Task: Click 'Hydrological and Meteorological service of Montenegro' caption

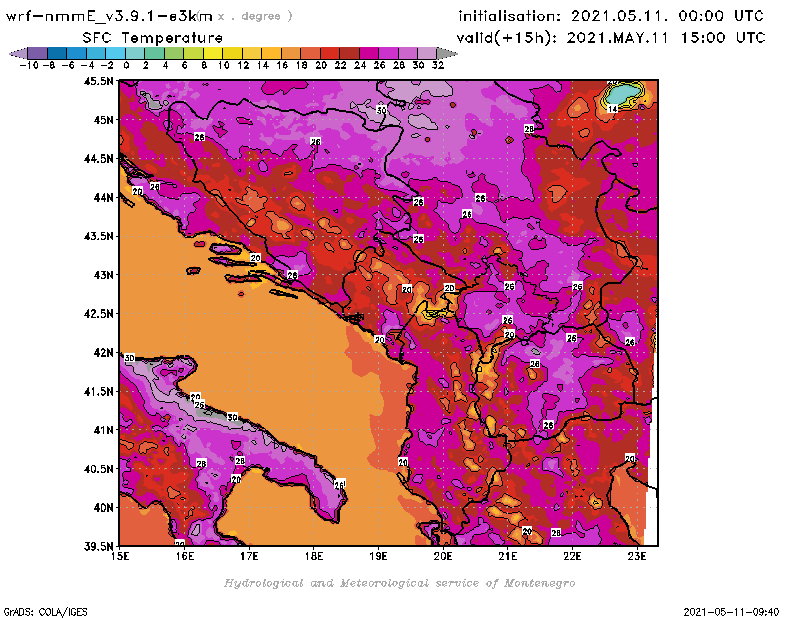Action: pyautogui.click(x=399, y=583)
